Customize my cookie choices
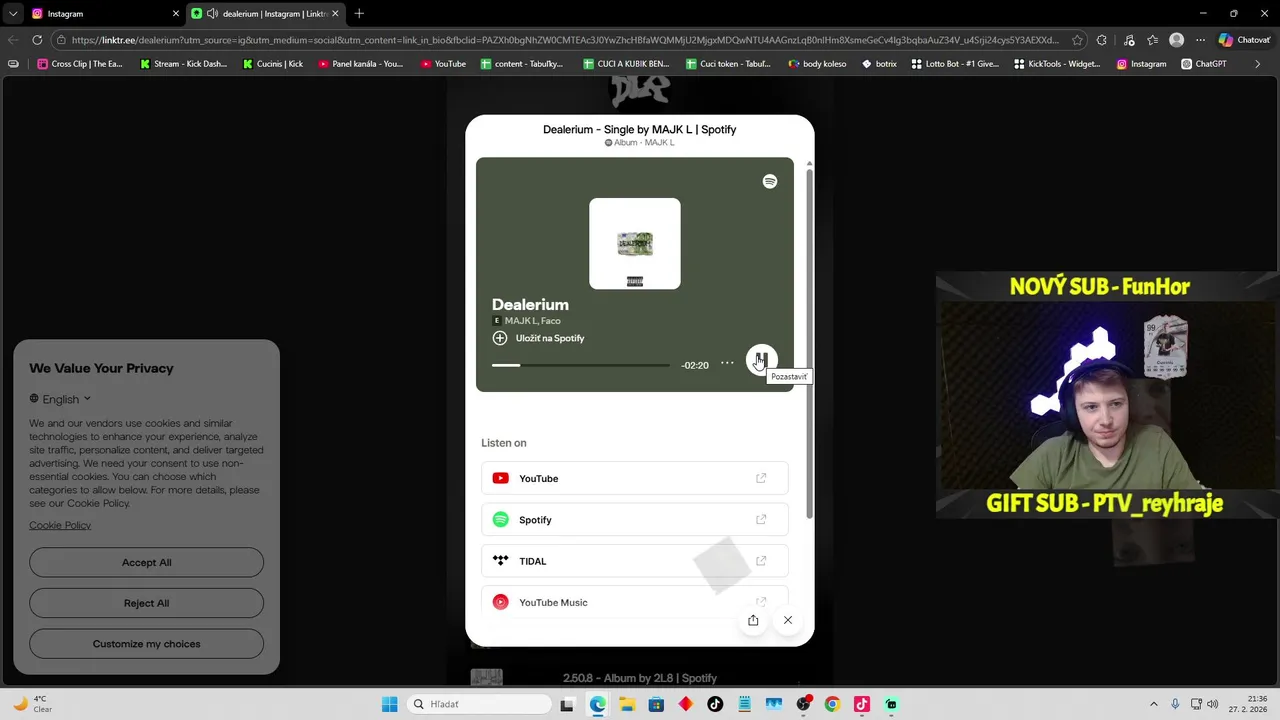The height and width of the screenshot is (720, 1280). 146,644
